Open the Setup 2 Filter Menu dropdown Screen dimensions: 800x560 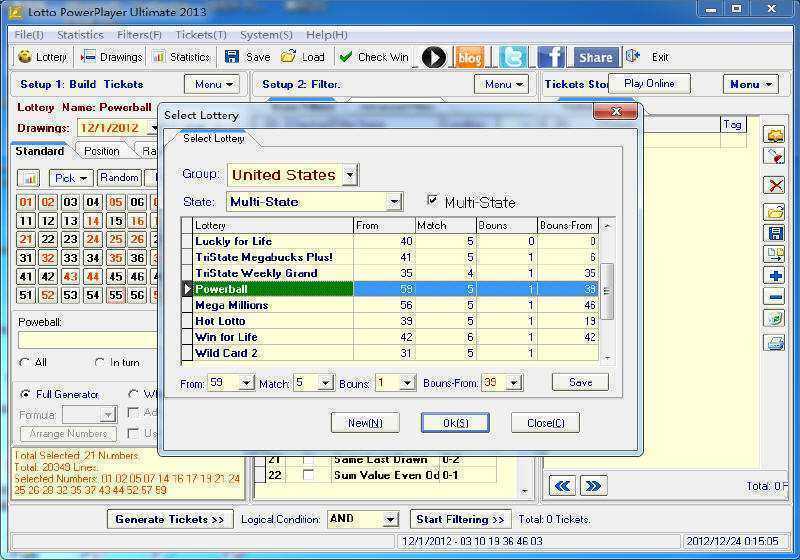(501, 84)
